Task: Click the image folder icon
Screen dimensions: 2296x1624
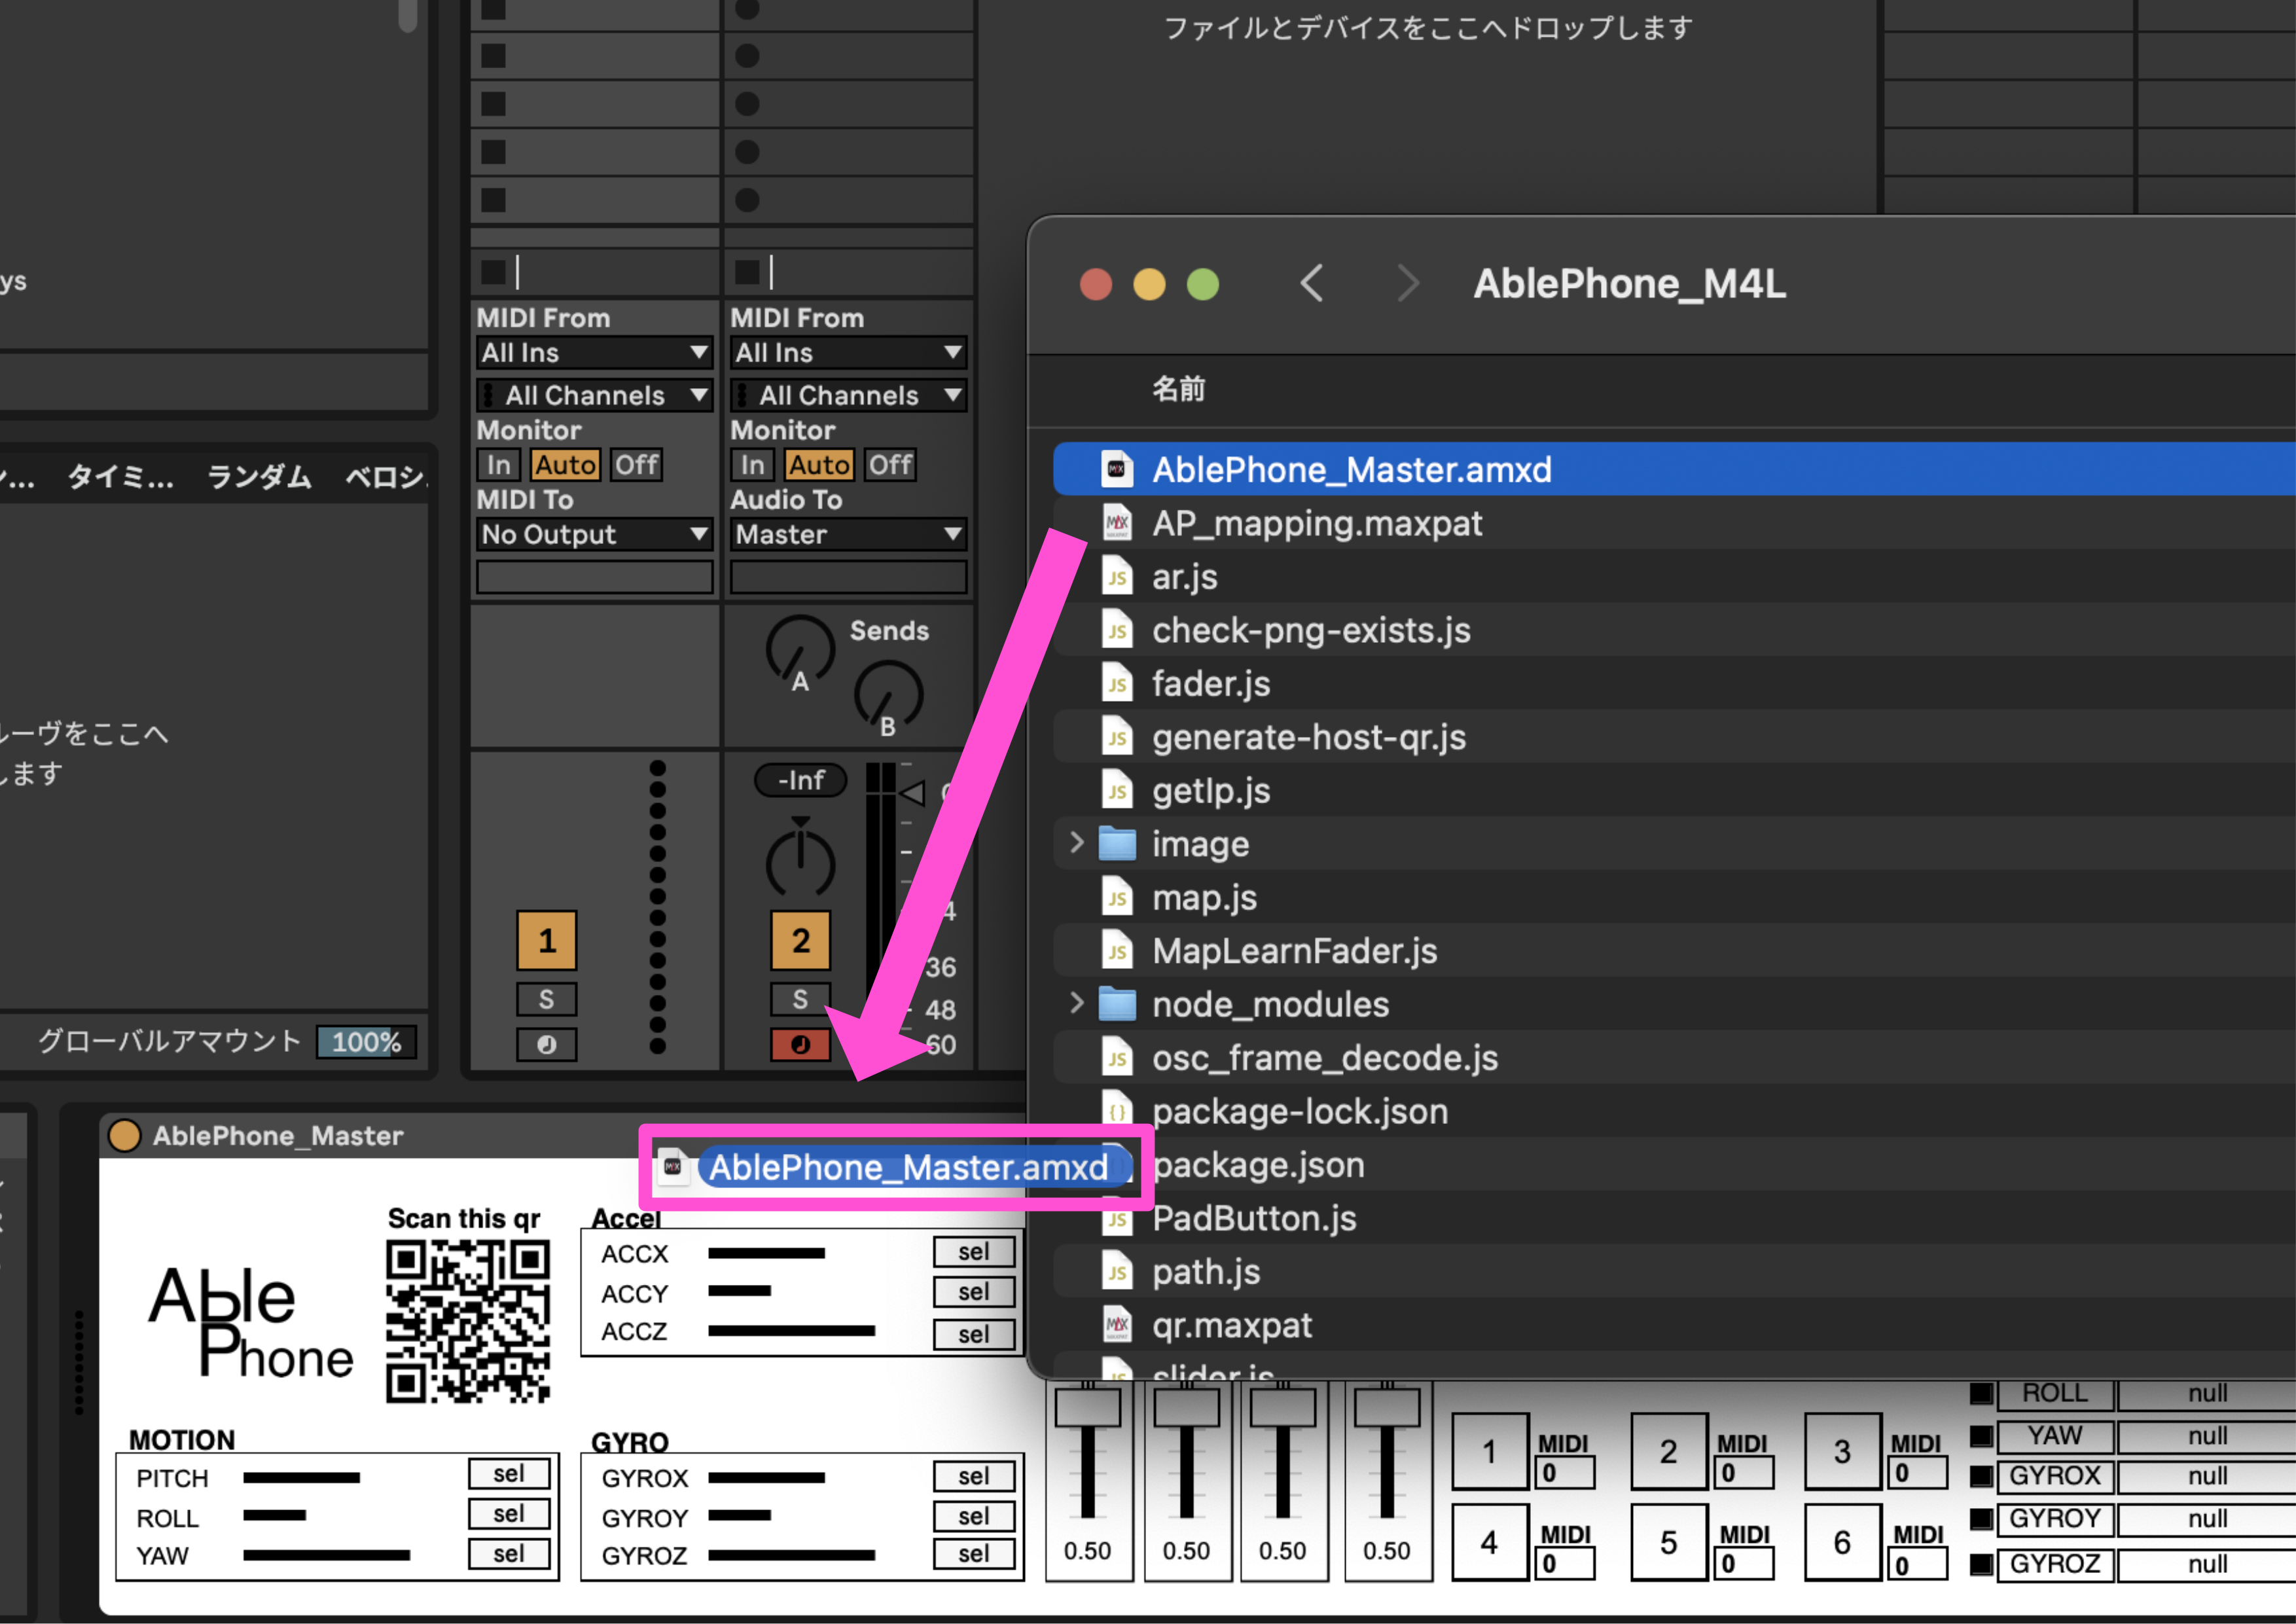Action: (1117, 844)
